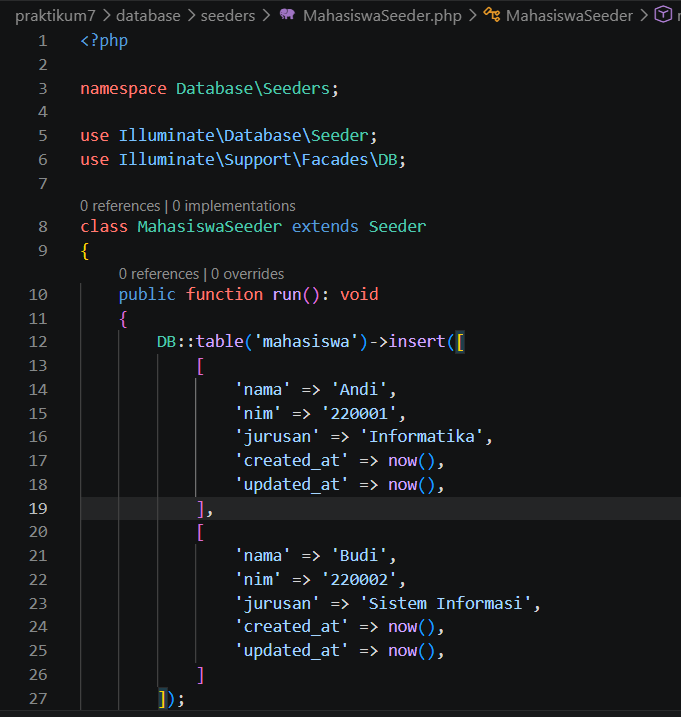Click the 'Budi' string value
This screenshot has width=681, height=717.
click(359, 556)
